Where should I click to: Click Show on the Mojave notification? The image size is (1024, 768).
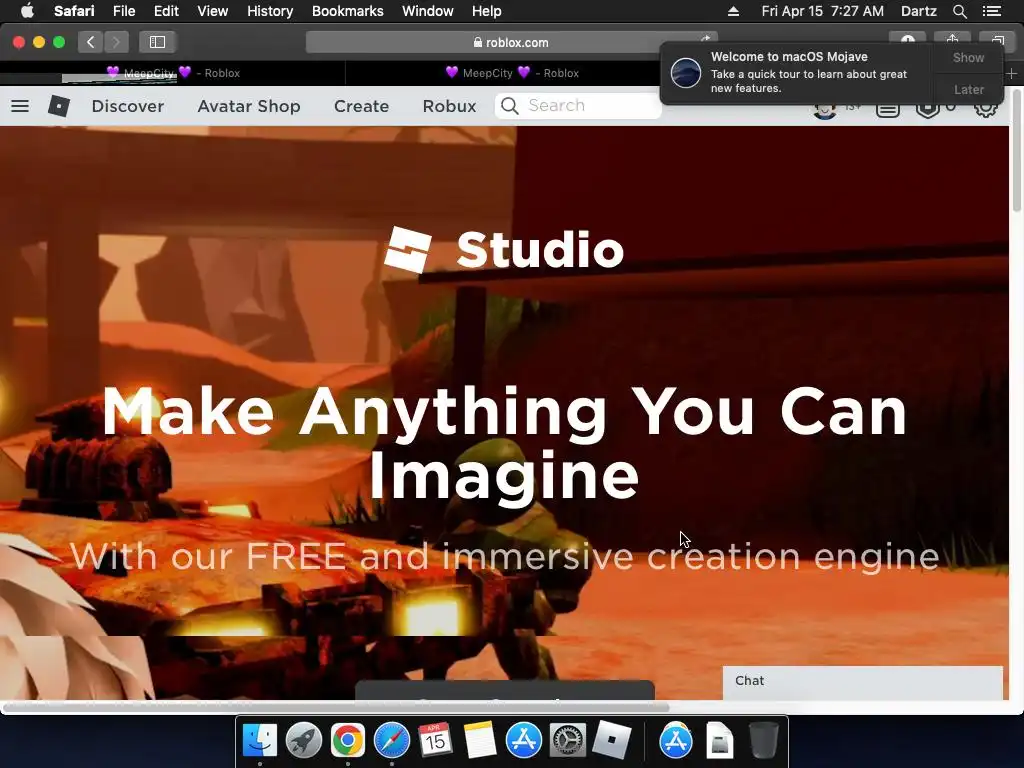click(x=968, y=57)
